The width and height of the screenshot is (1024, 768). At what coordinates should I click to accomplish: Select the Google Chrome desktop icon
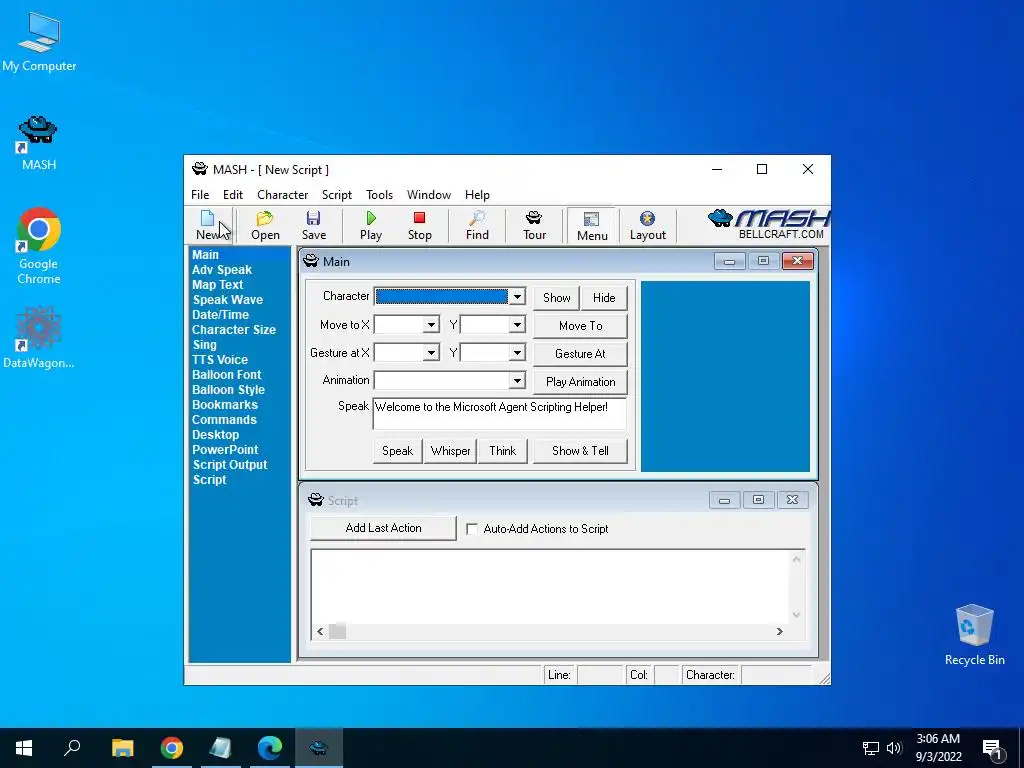pyautogui.click(x=39, y=246)
